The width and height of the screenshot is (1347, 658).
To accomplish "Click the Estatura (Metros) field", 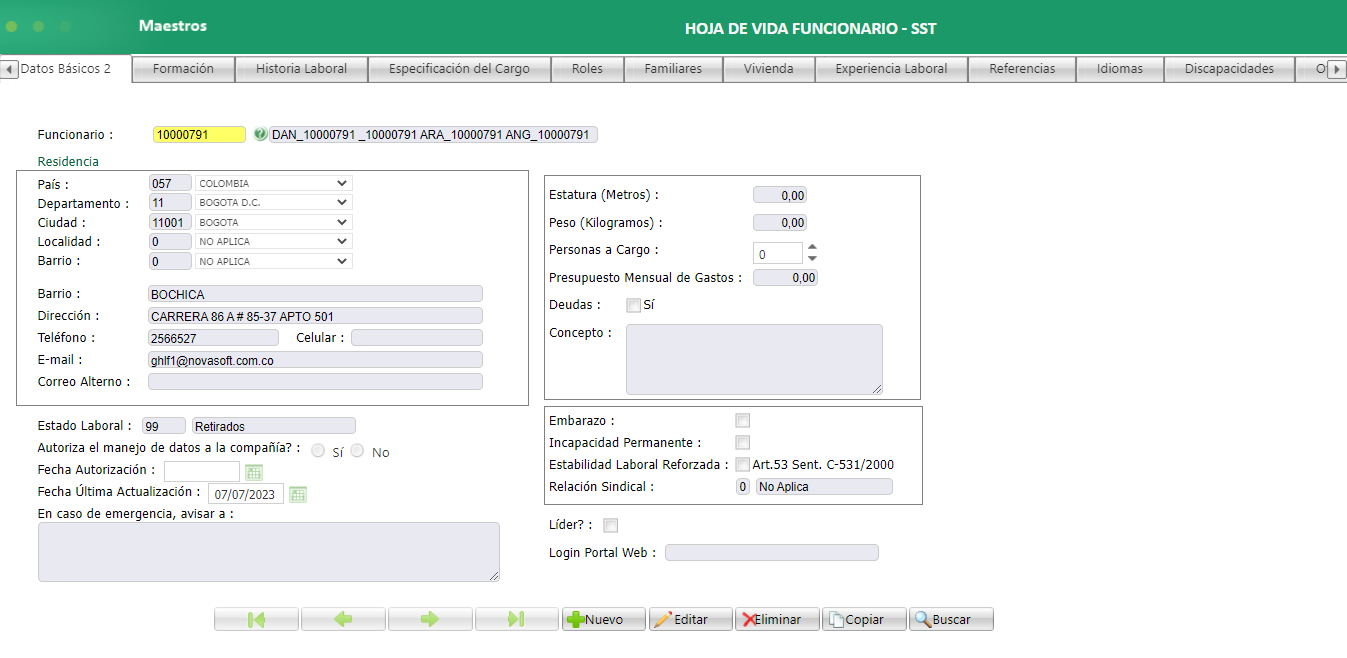I will (x=780, y=196).
